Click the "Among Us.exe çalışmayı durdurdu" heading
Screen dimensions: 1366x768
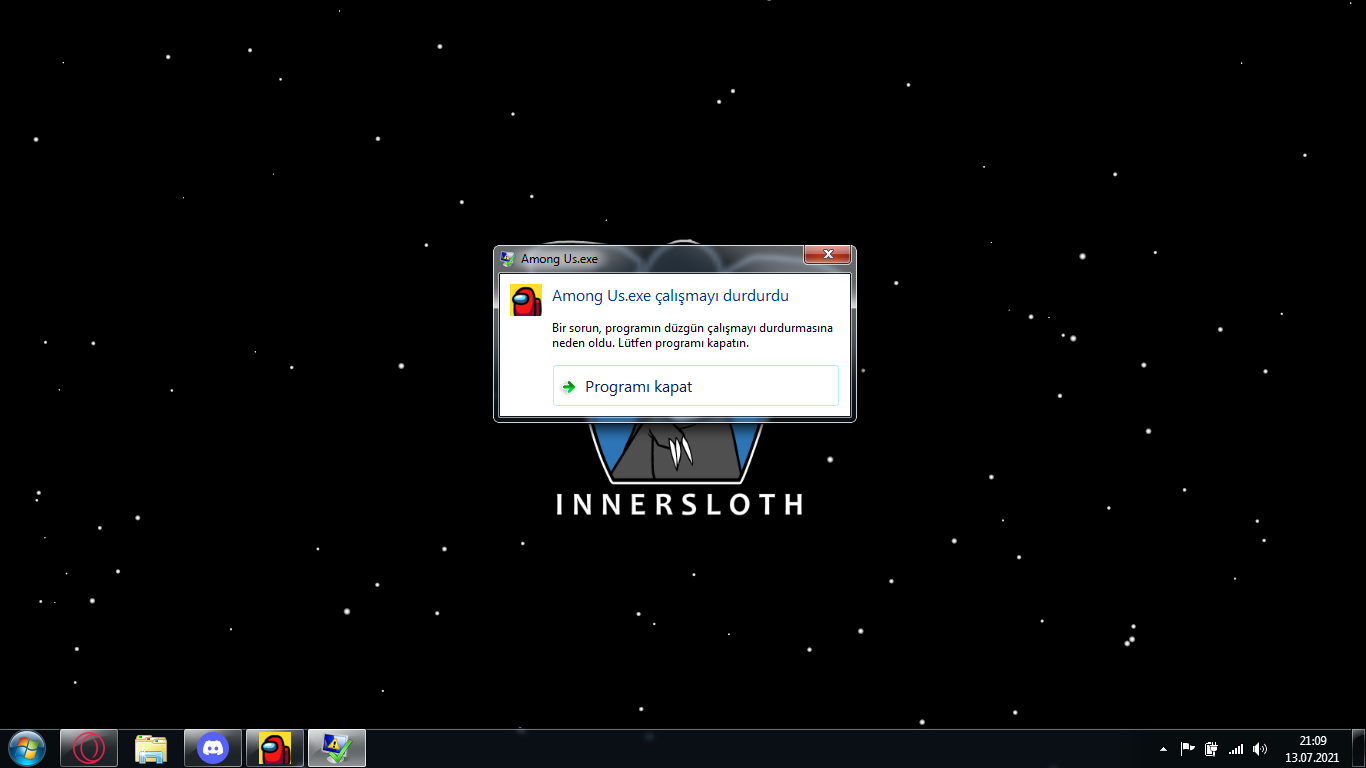pyautogui.click(x=670, y=296)
